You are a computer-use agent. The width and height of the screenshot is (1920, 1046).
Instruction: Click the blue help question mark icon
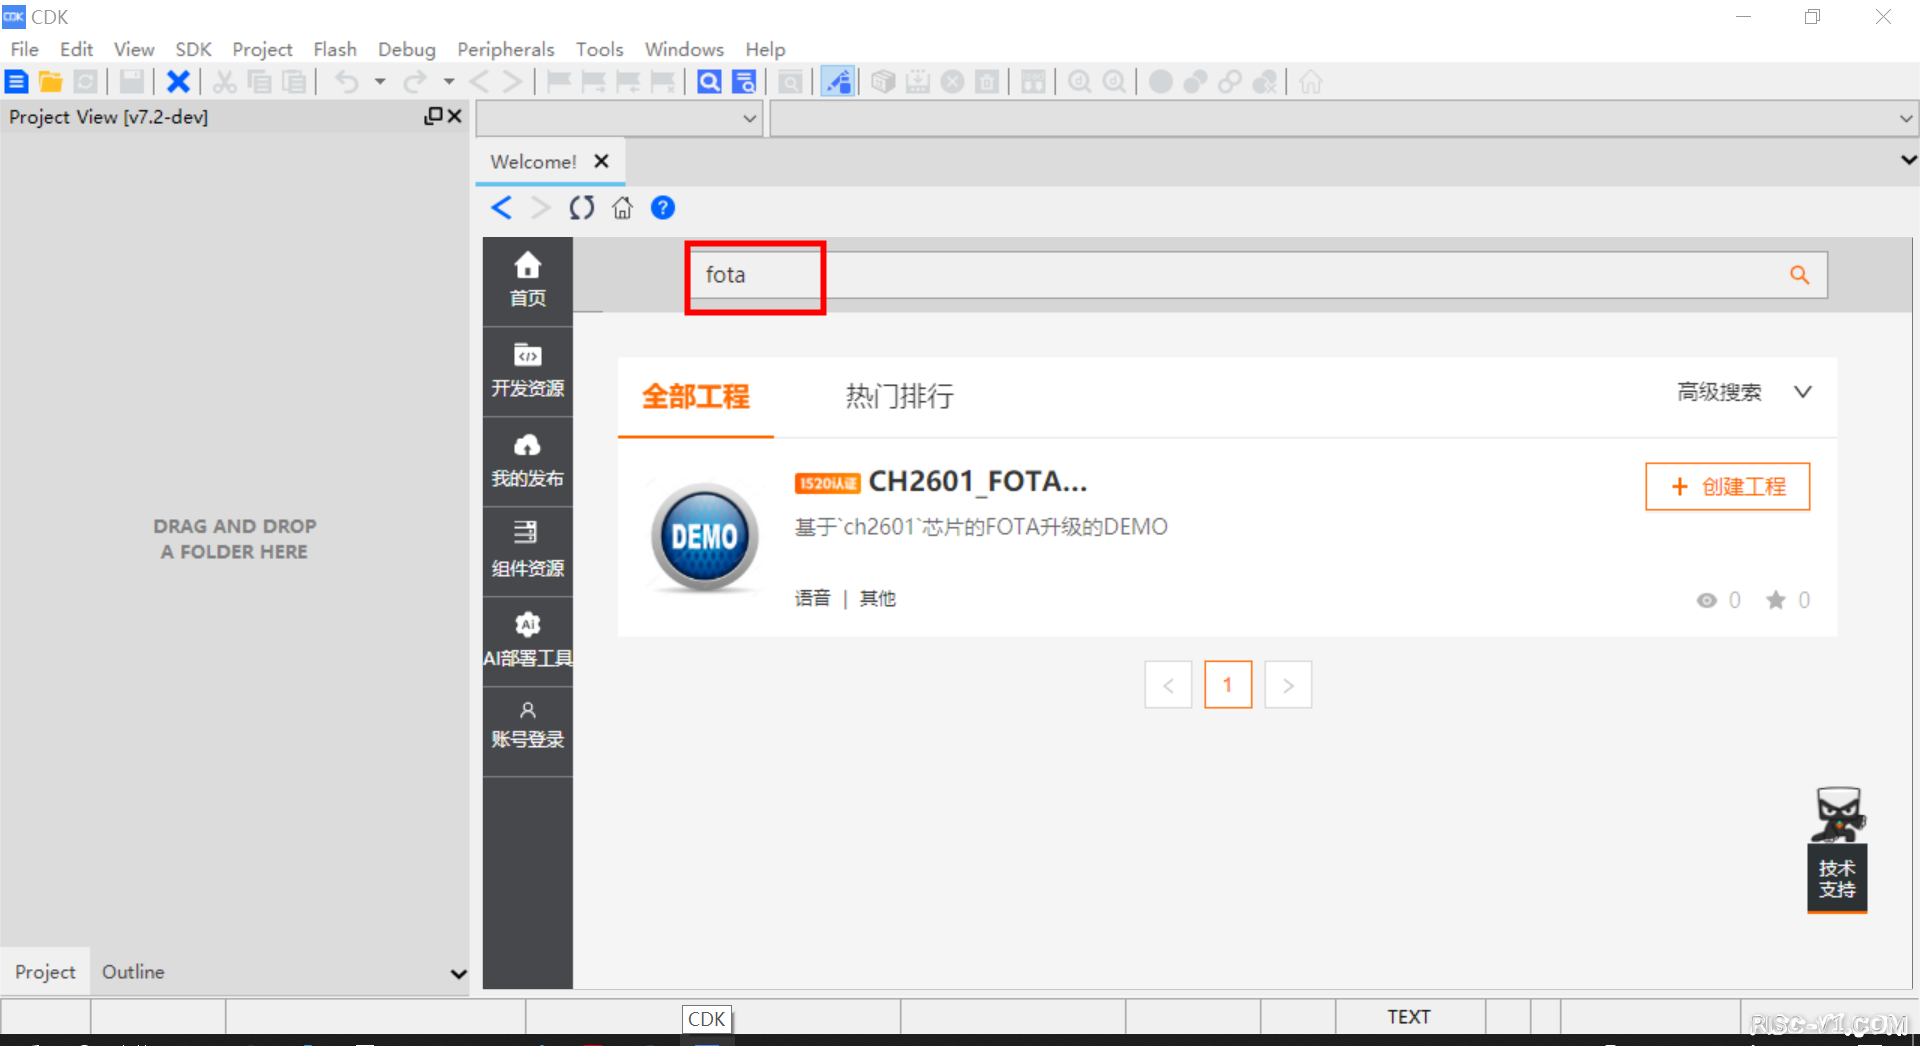point(662,208)
